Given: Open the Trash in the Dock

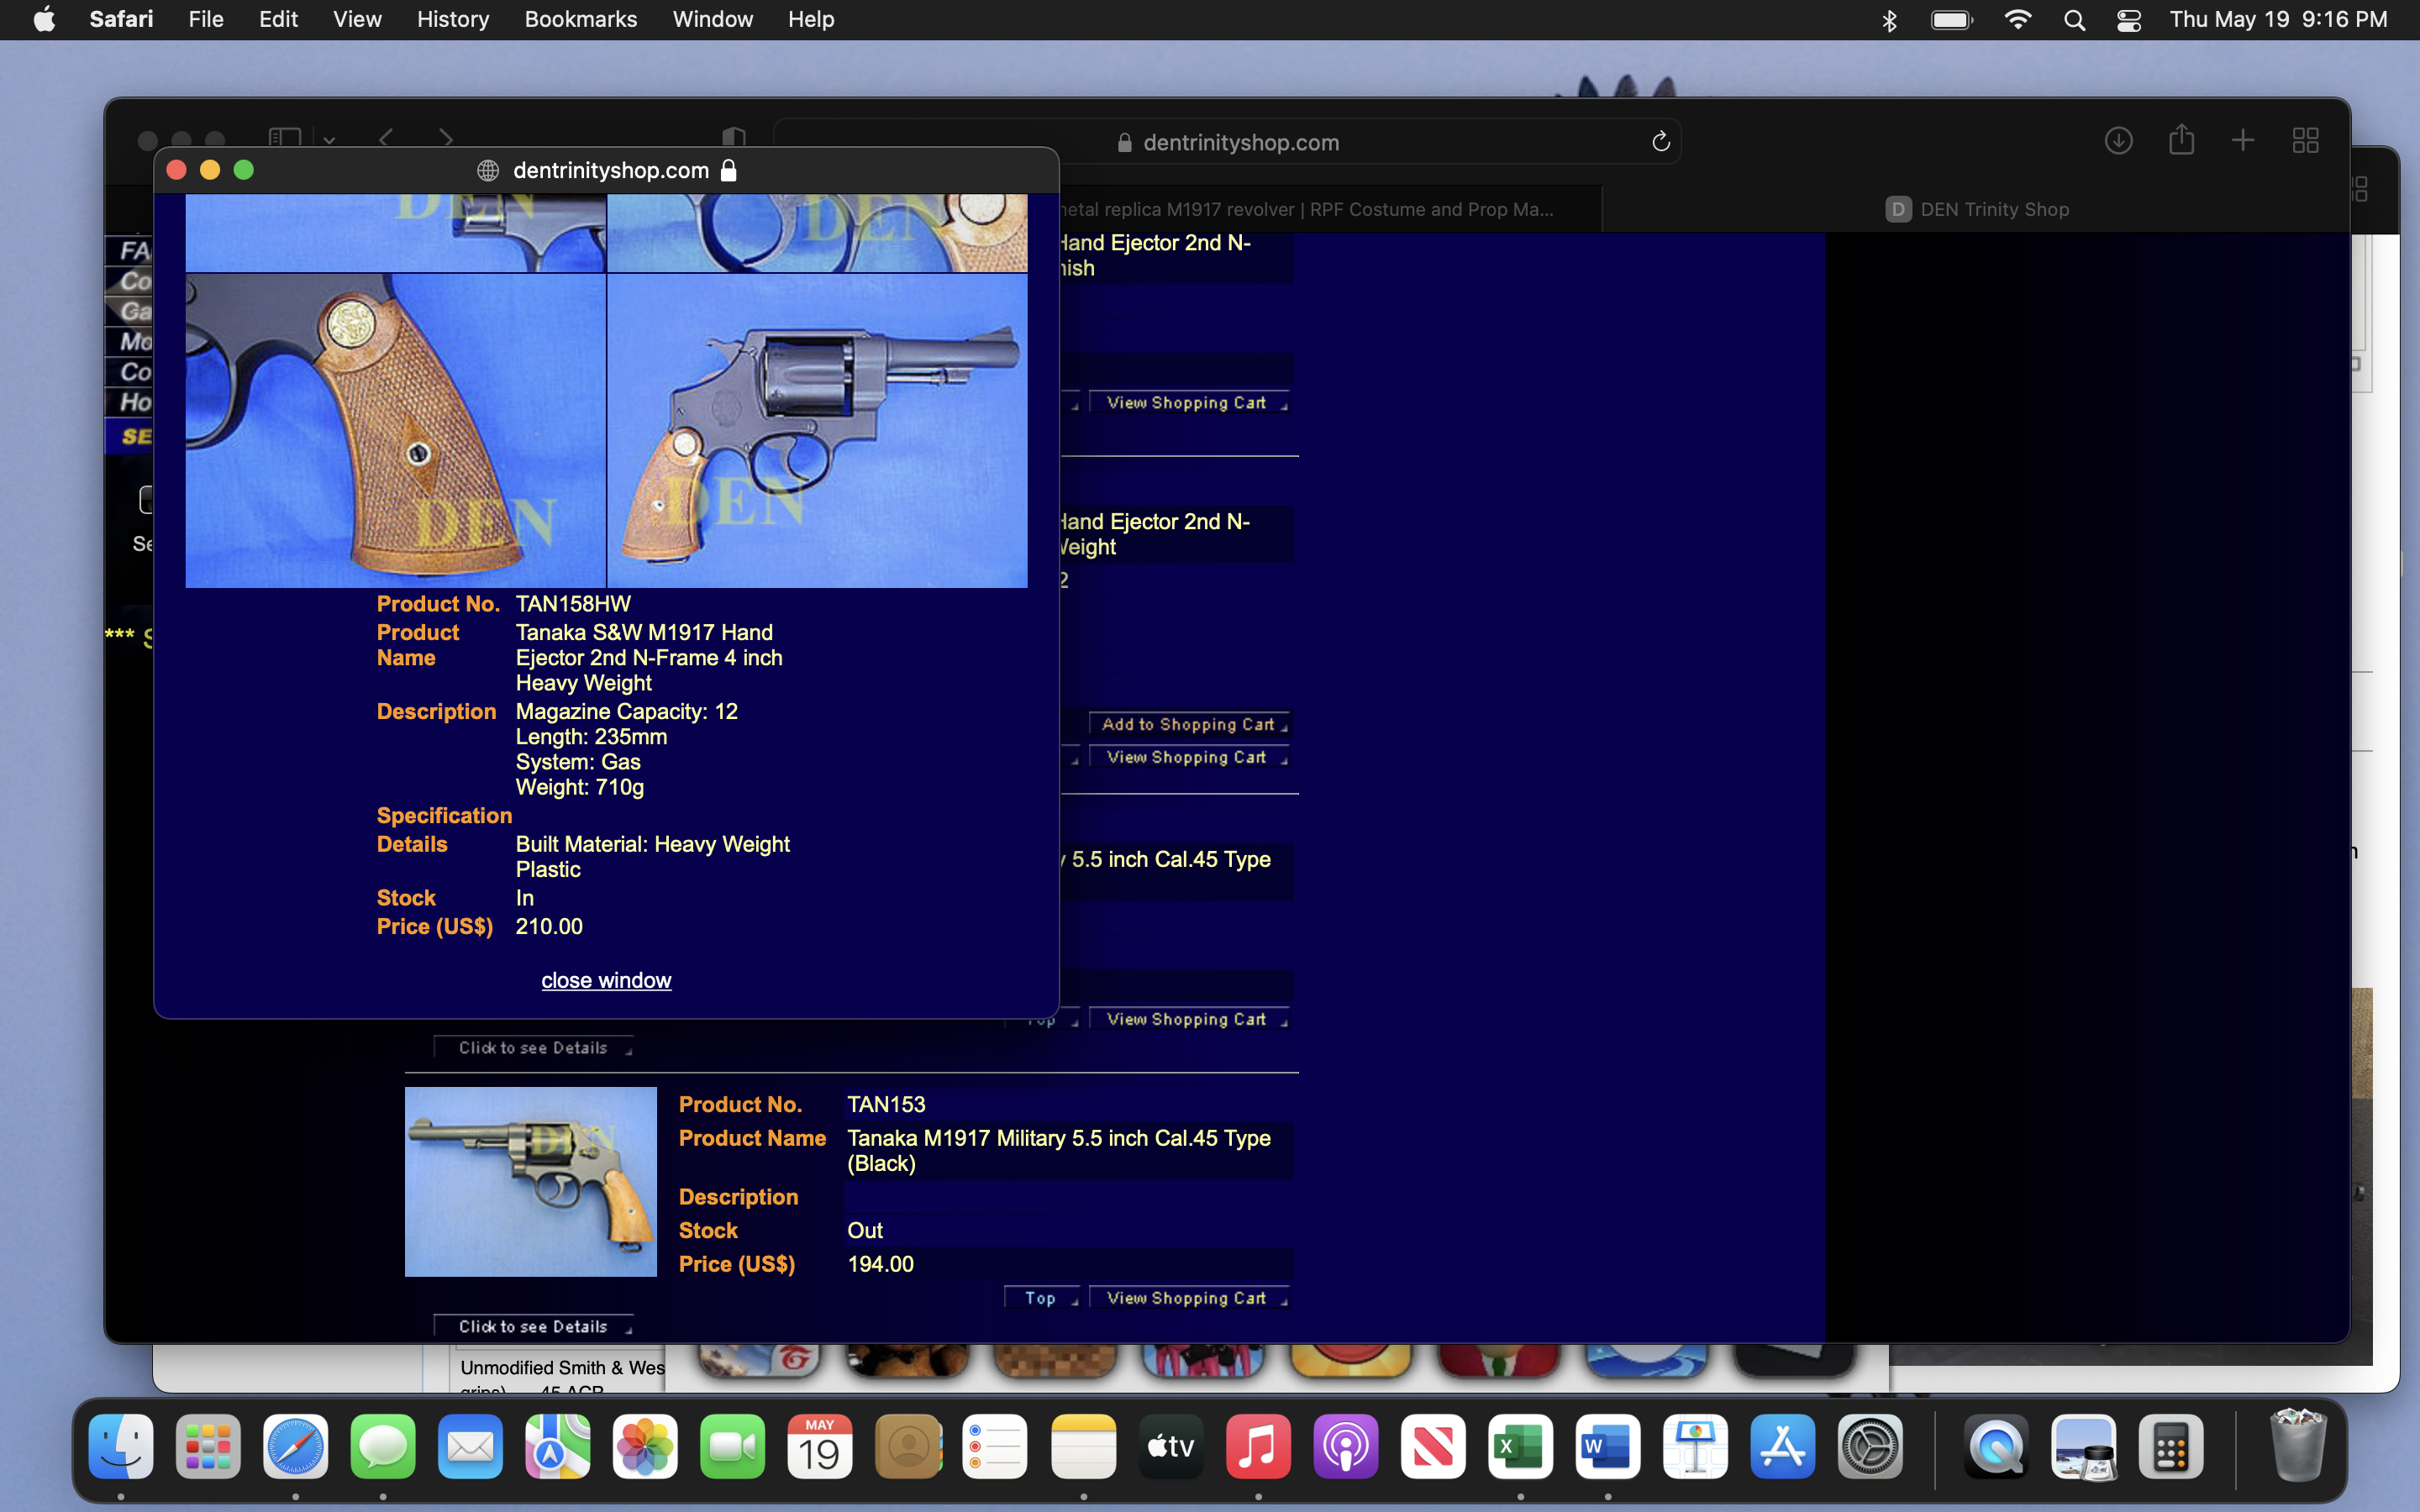Looking at the screenshot, I should pyautogui.click(x=2297, y=1447).
